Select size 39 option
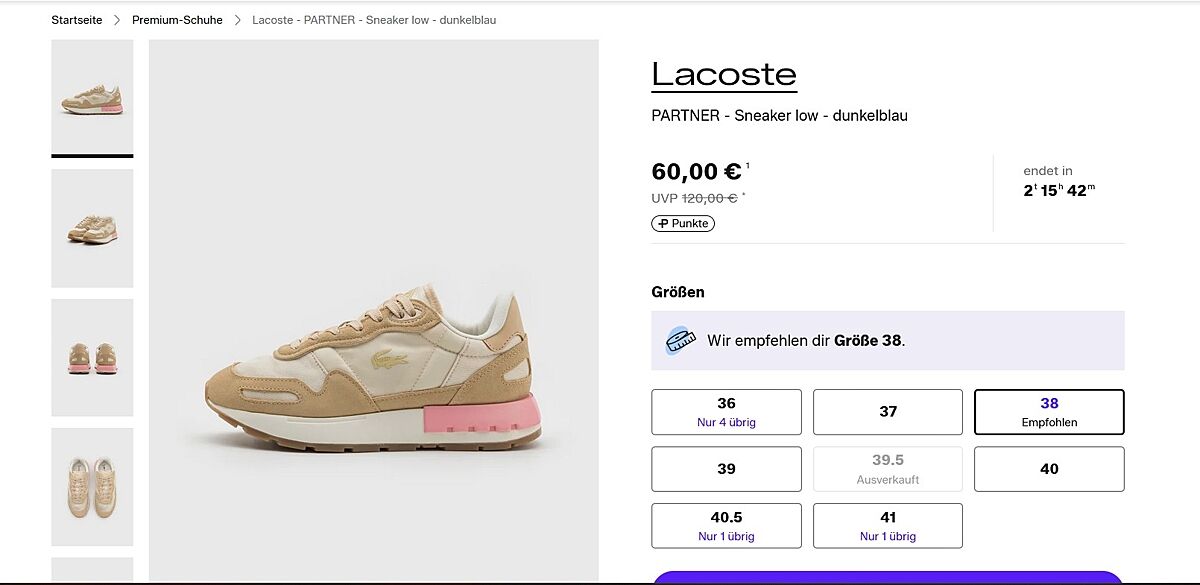Screen dimensions: 1200x585 (x=726, y=469)
